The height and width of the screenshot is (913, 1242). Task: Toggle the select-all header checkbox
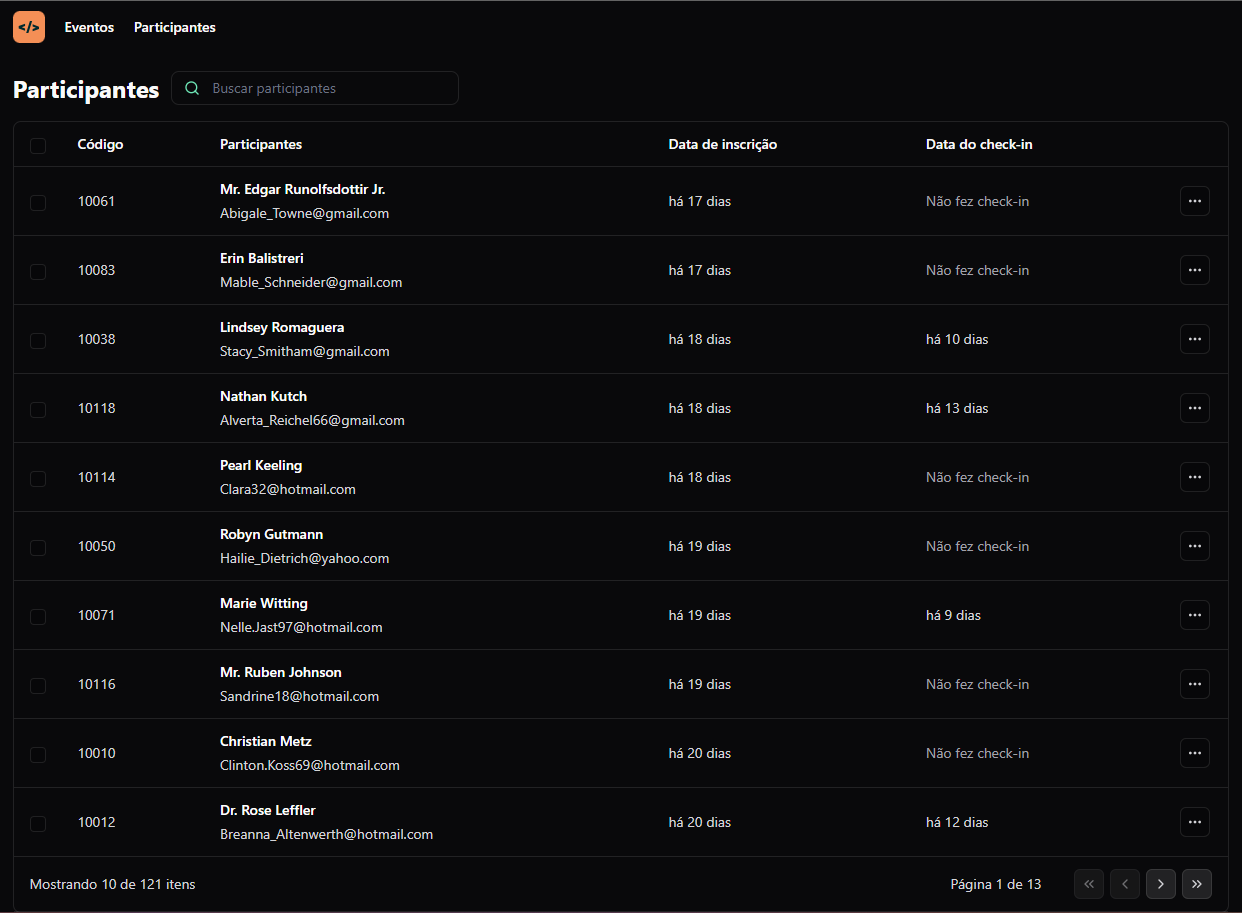tap(38, 146)
